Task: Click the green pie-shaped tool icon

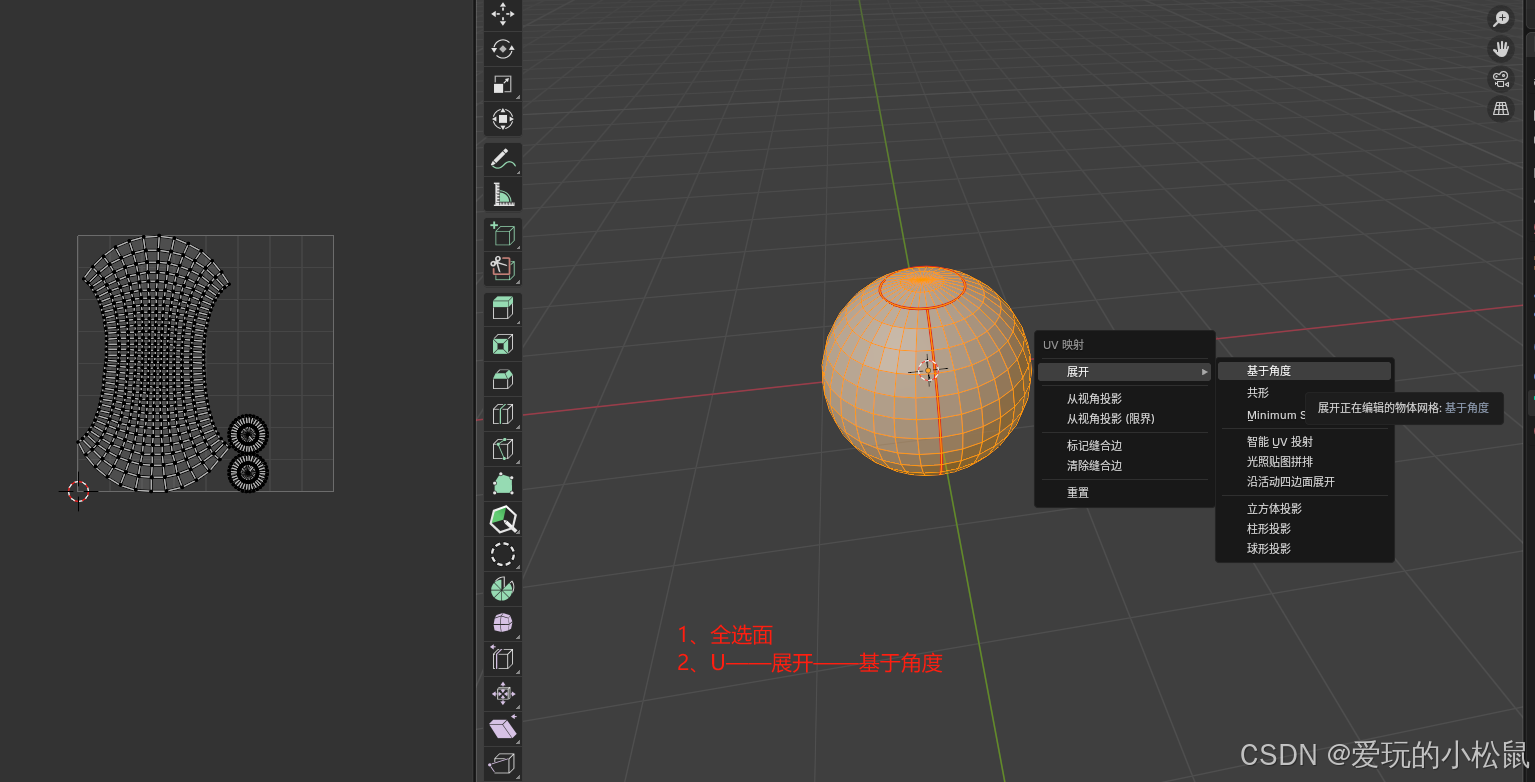Action: pos(503,589)
